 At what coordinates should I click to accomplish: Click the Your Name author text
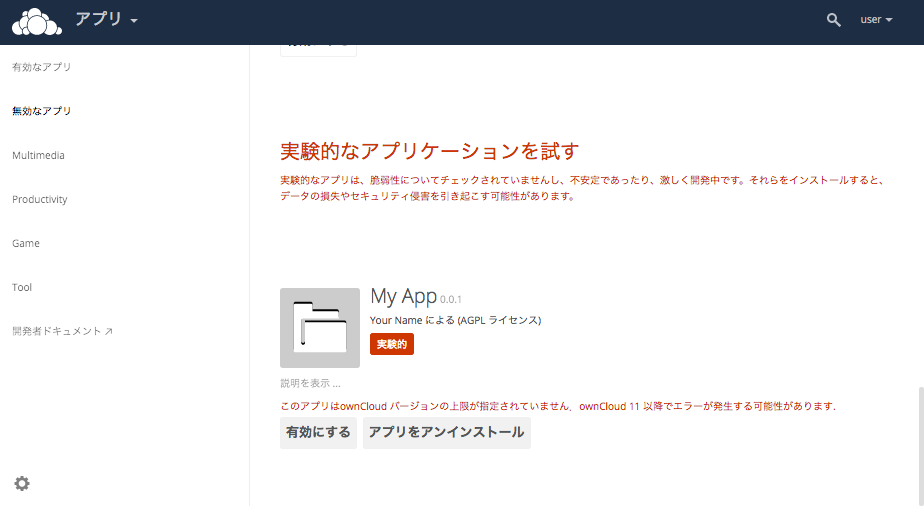coord(396,320)
